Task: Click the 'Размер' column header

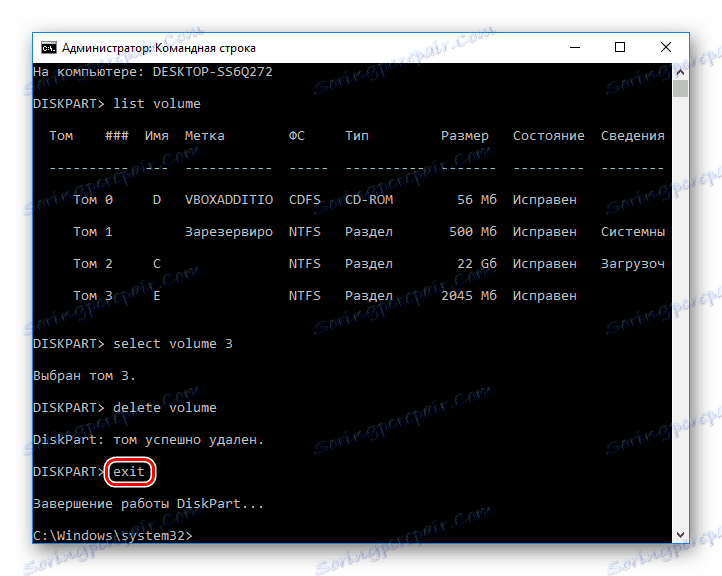Action: (x=465, y=136)
